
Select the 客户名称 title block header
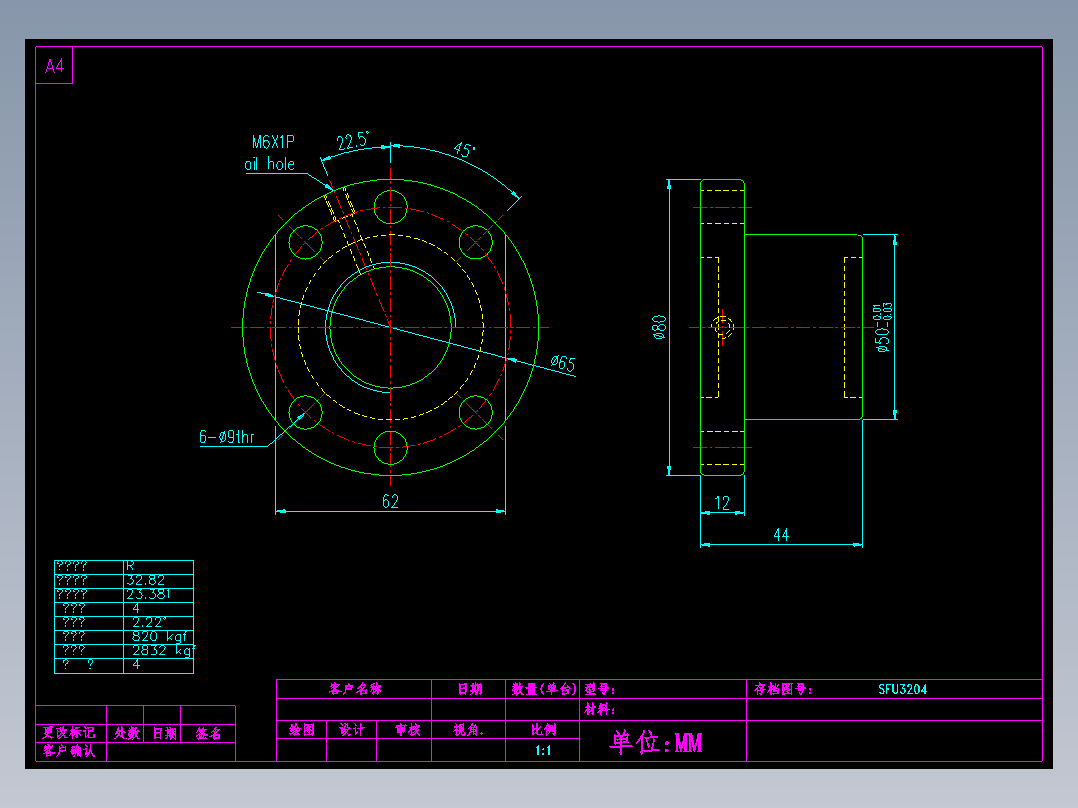click(x=355, y=689)
